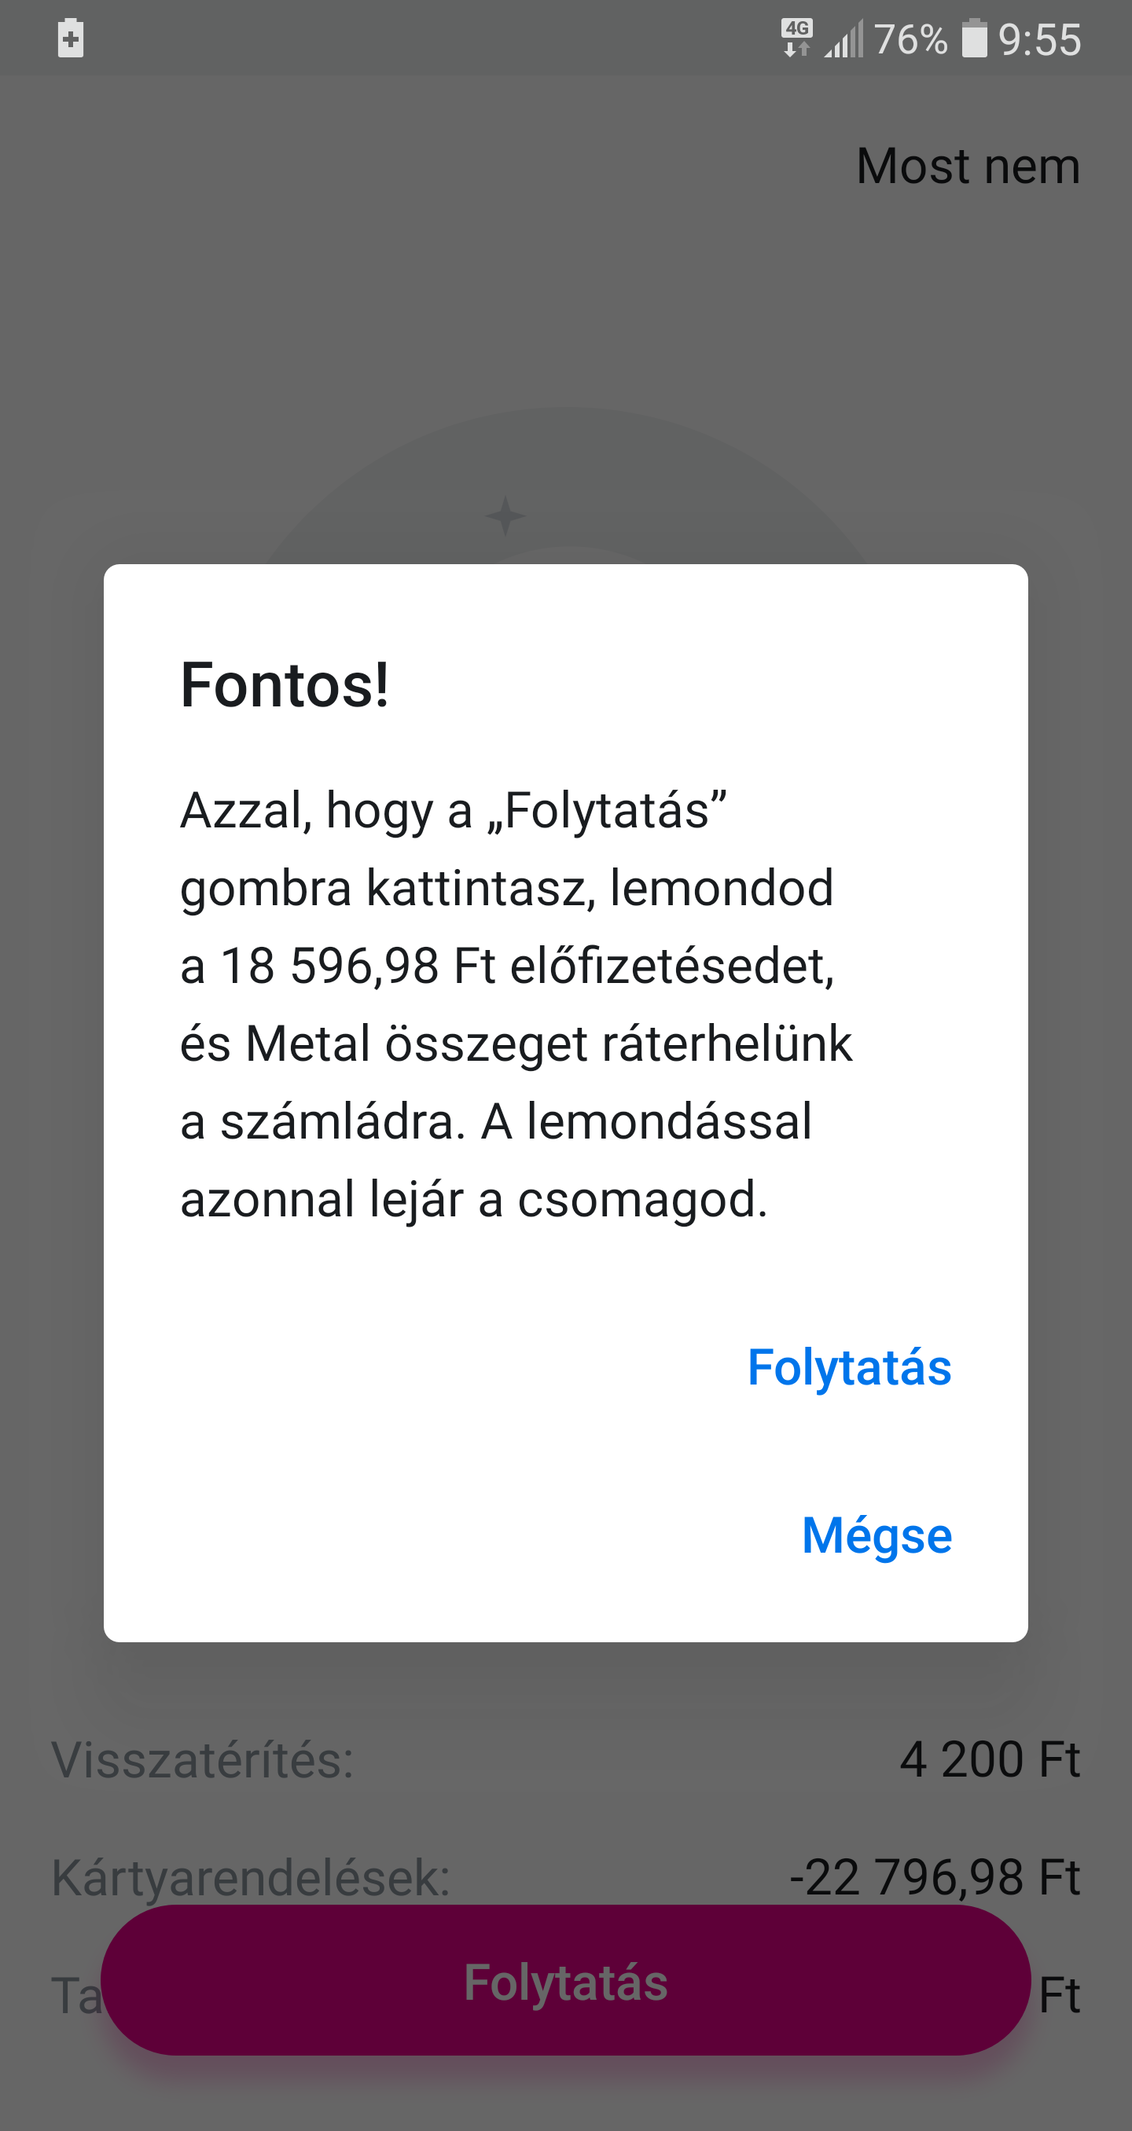
Task: Tap the "Most nem" link
Action: point(967,166)
